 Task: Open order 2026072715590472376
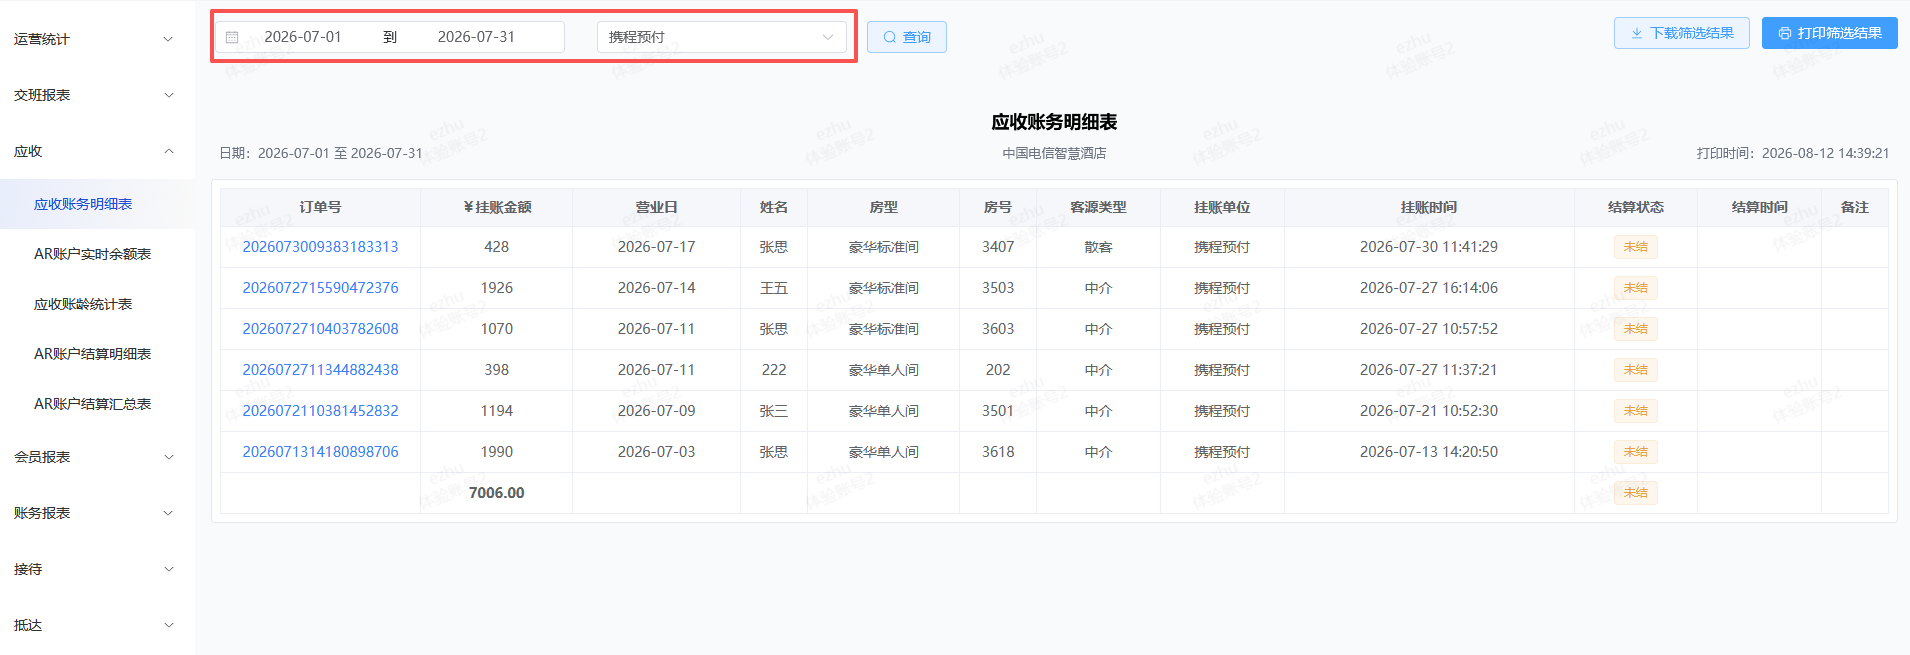pyautogui.click(x=320, y=288)
